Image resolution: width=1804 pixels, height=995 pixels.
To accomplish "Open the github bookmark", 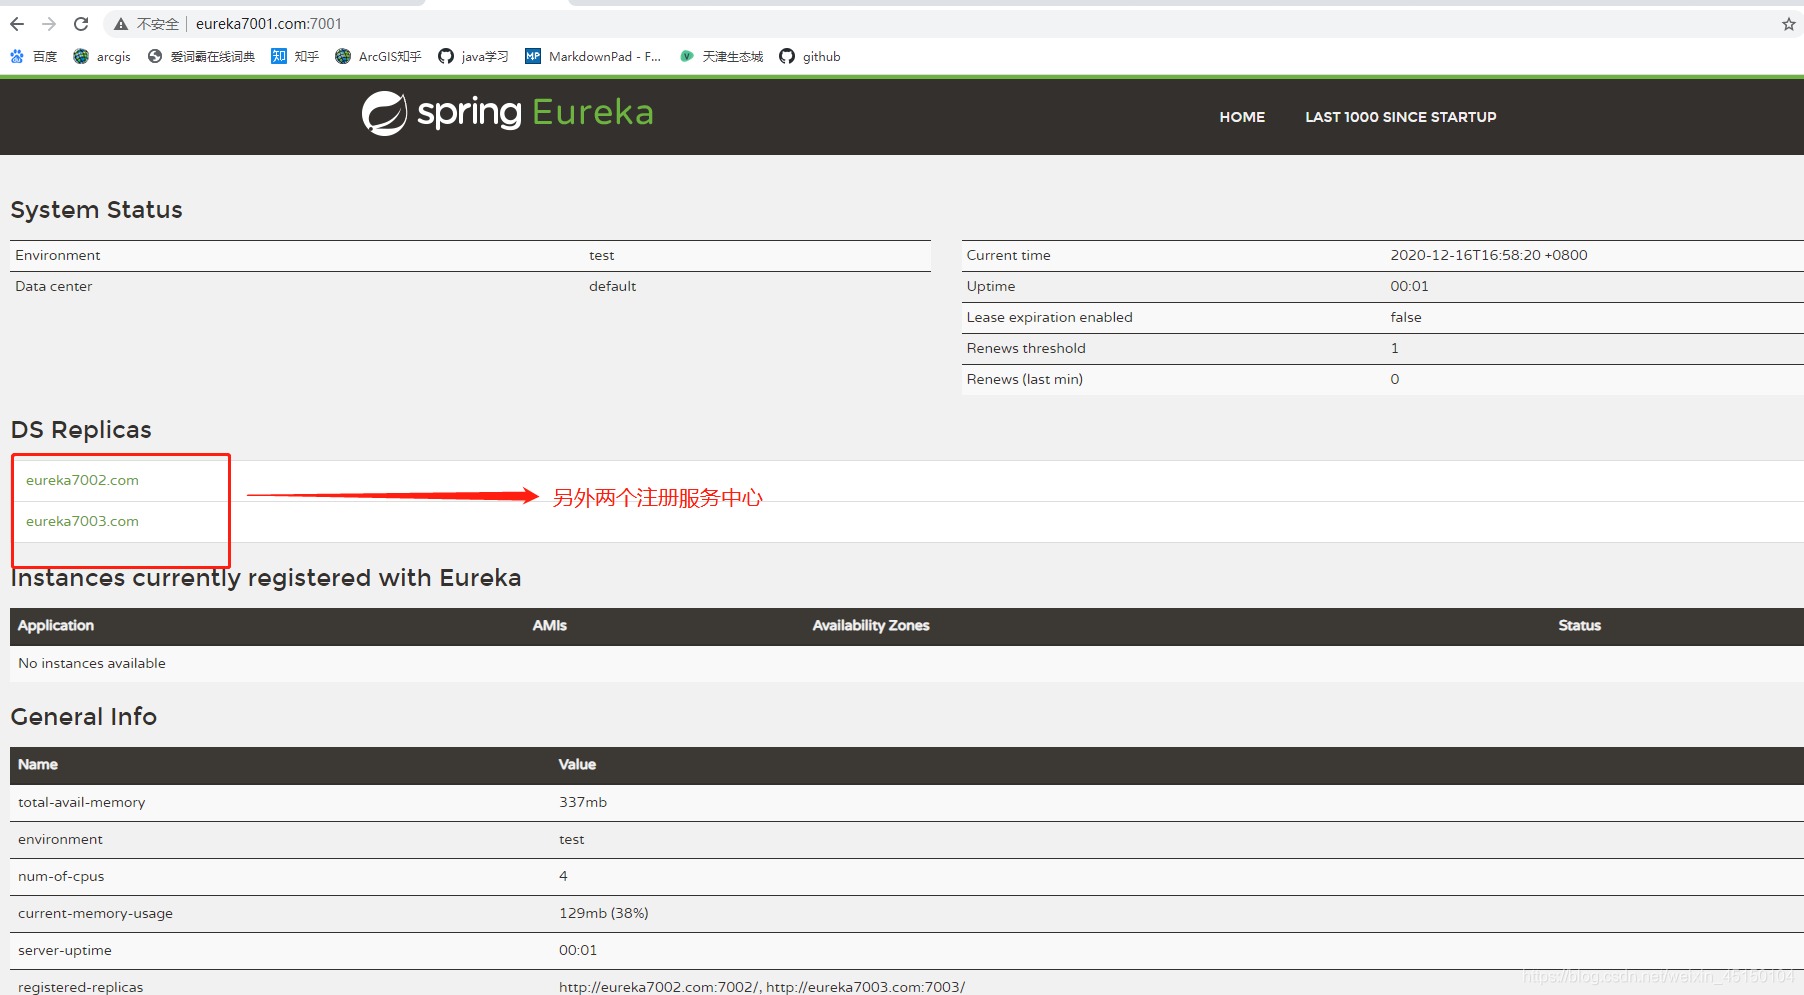I will click(x=810, y=57).
